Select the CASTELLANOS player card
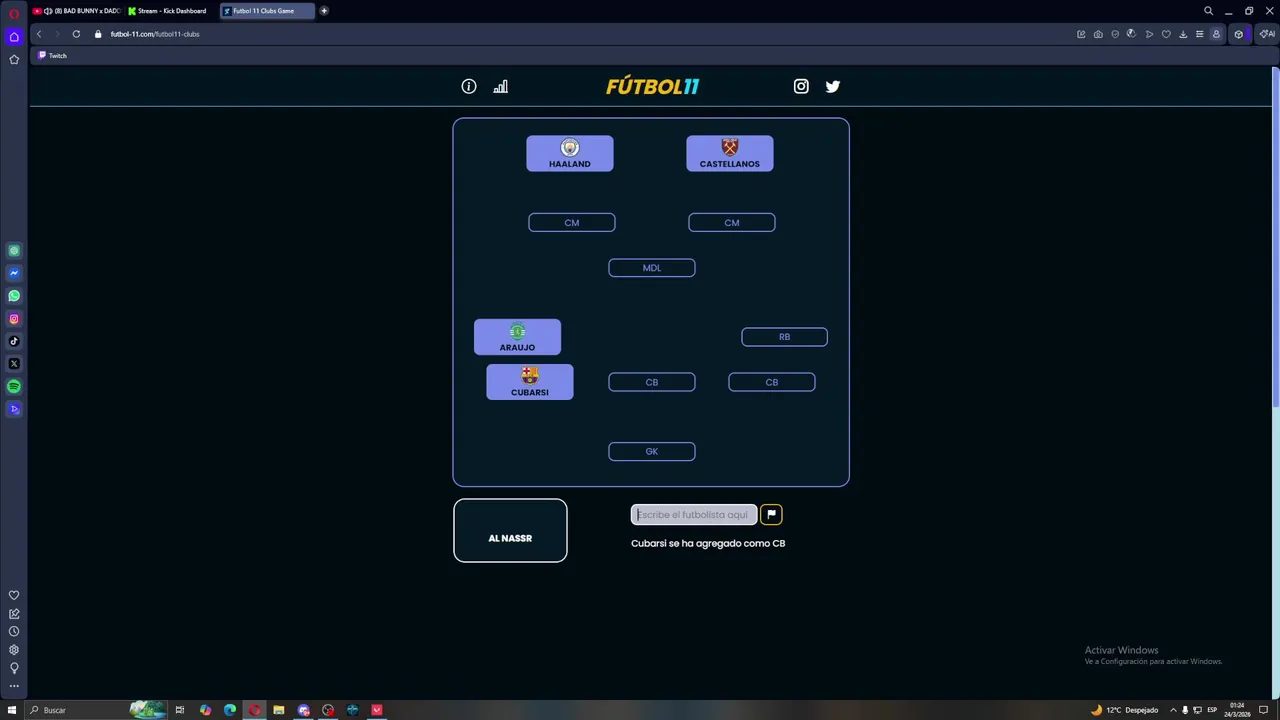 pyautogui.click(x=730, y=154)
